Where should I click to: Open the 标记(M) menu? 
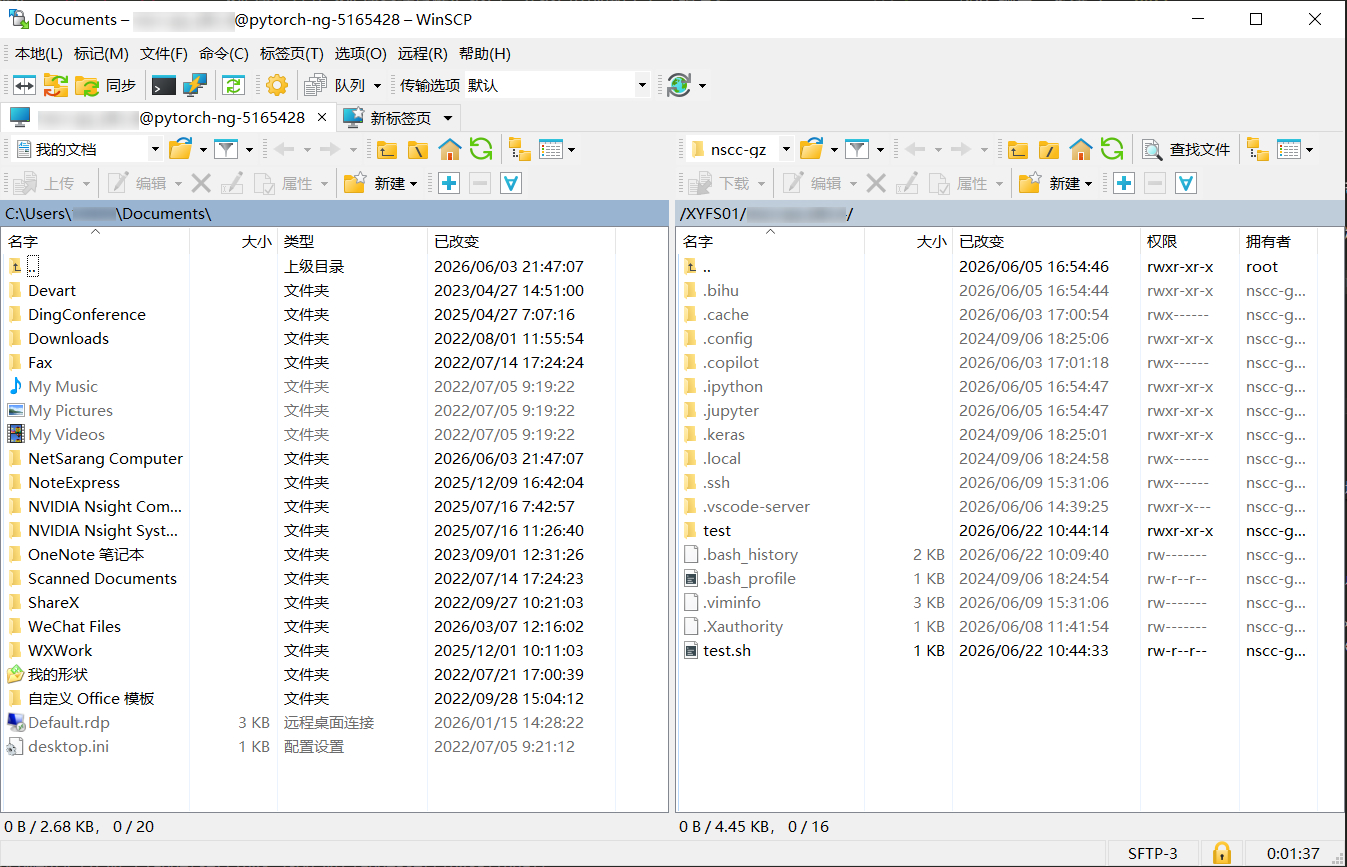[101, 54]
